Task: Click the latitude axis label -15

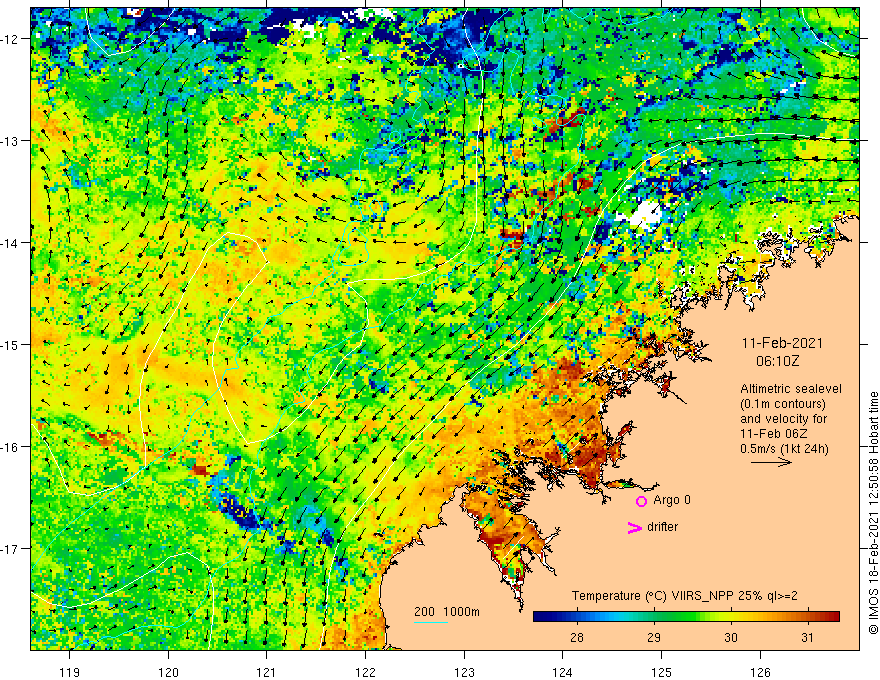Action: click(10, 345)
